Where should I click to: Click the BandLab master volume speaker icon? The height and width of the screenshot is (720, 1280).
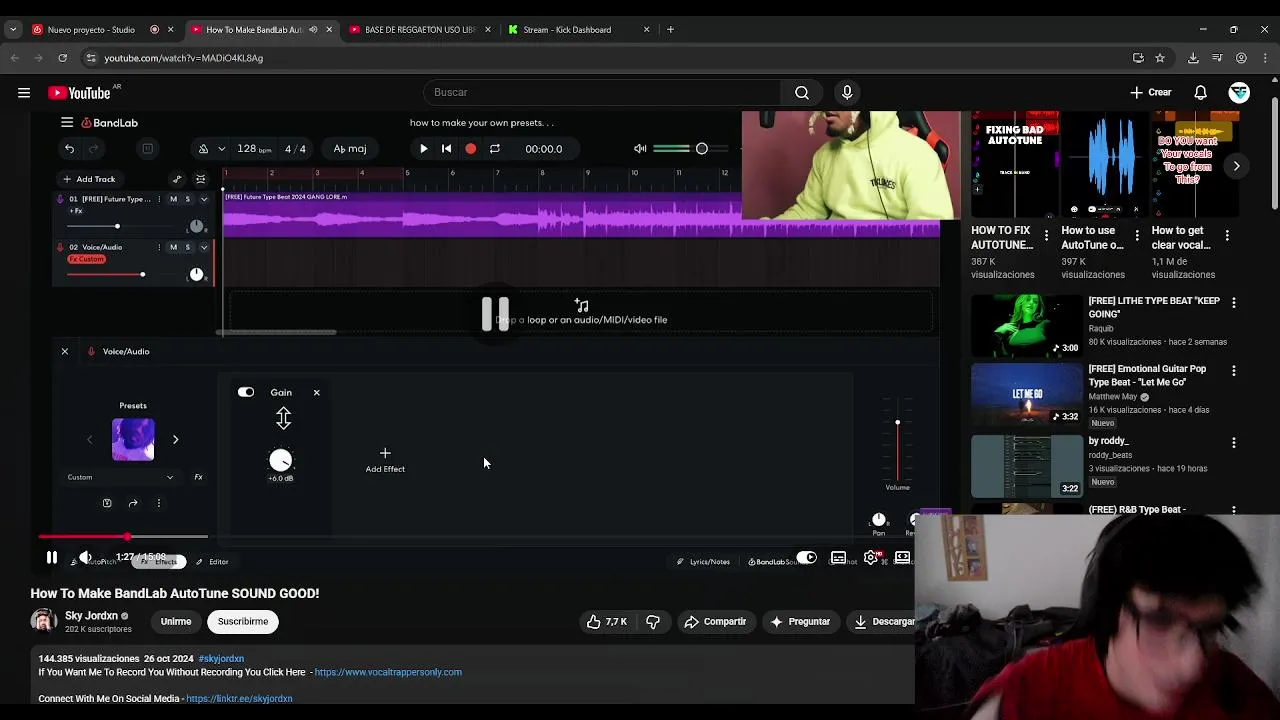coord(640,149)
